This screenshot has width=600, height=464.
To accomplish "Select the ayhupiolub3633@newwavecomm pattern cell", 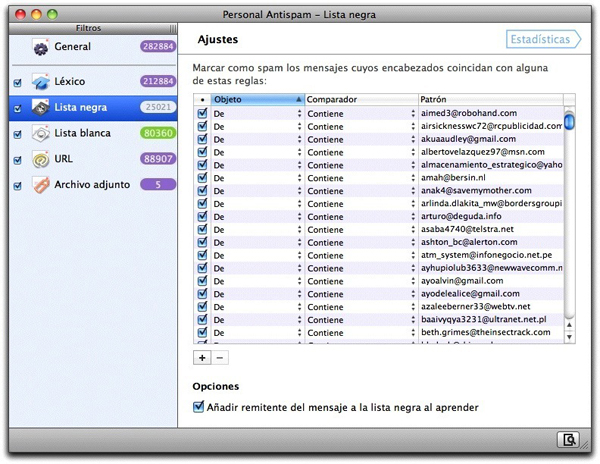I will pyautogui.click(x=491, y=268).
